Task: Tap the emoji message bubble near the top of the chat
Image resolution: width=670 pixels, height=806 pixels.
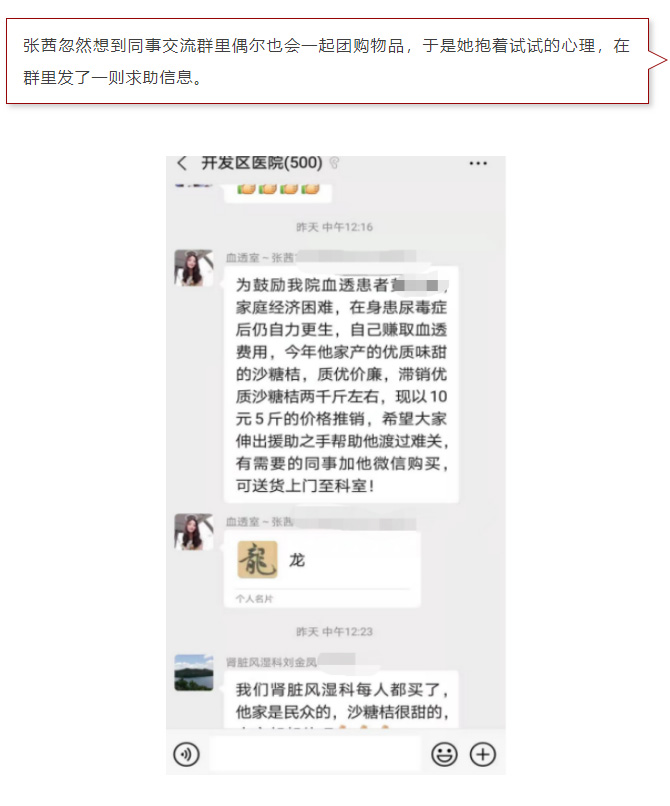Action: (x=278, y=193)
